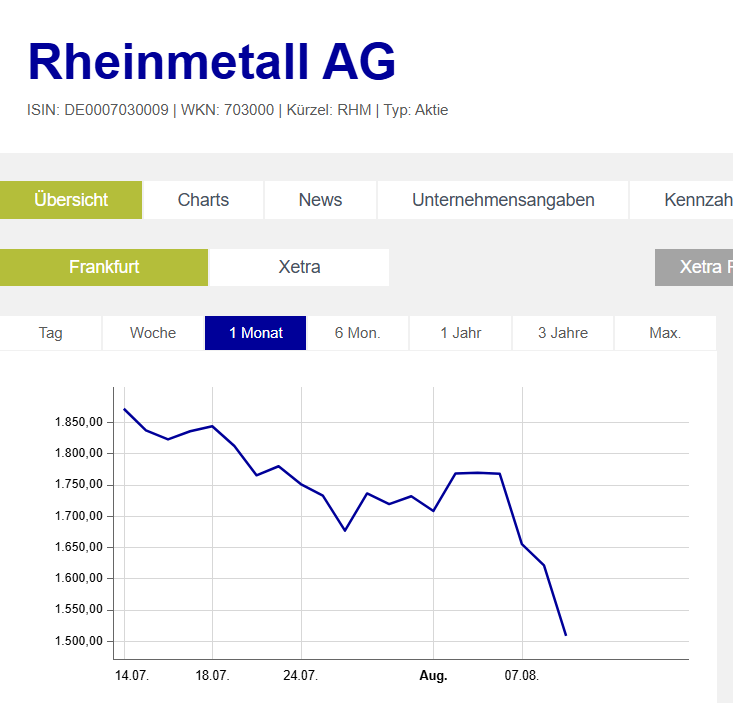Click the Typ: Aktie text

coord(416,110)
